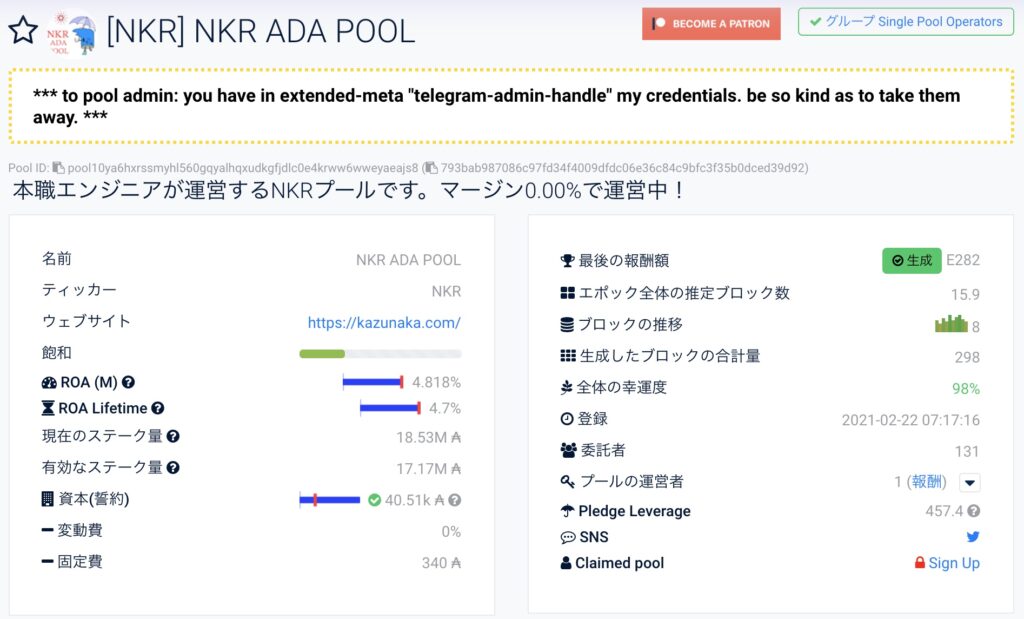The width and height of the screenshot is (1024, 619).
Task: Click the people icon beside 委託者
Action: [x=569, y=450]
